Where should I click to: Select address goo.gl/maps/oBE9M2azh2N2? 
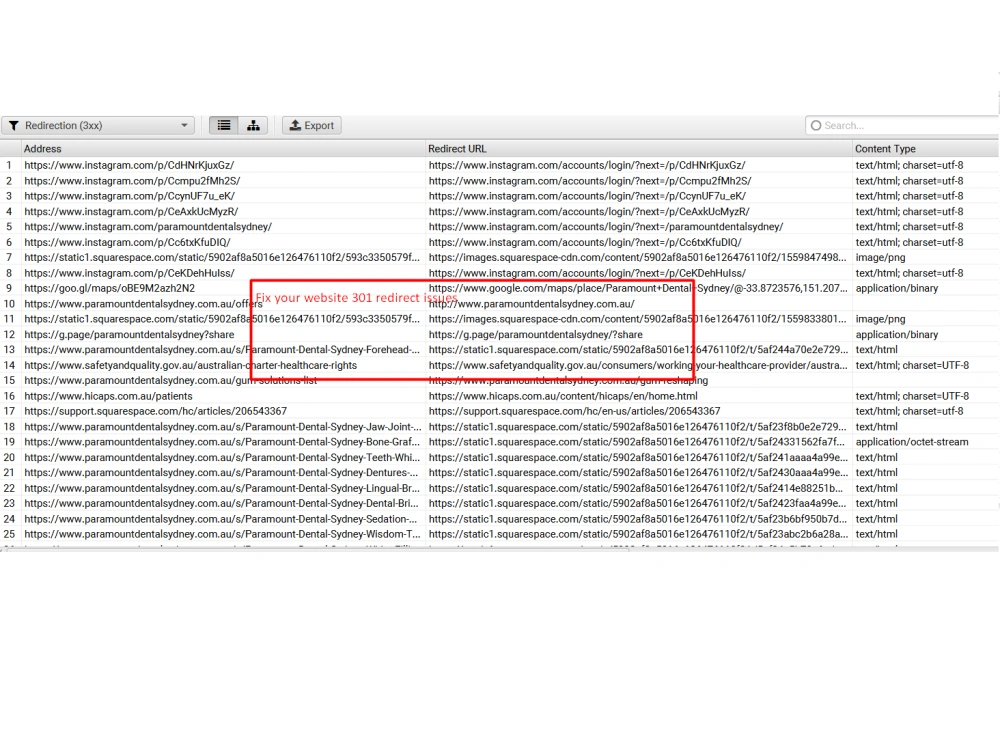110,288
